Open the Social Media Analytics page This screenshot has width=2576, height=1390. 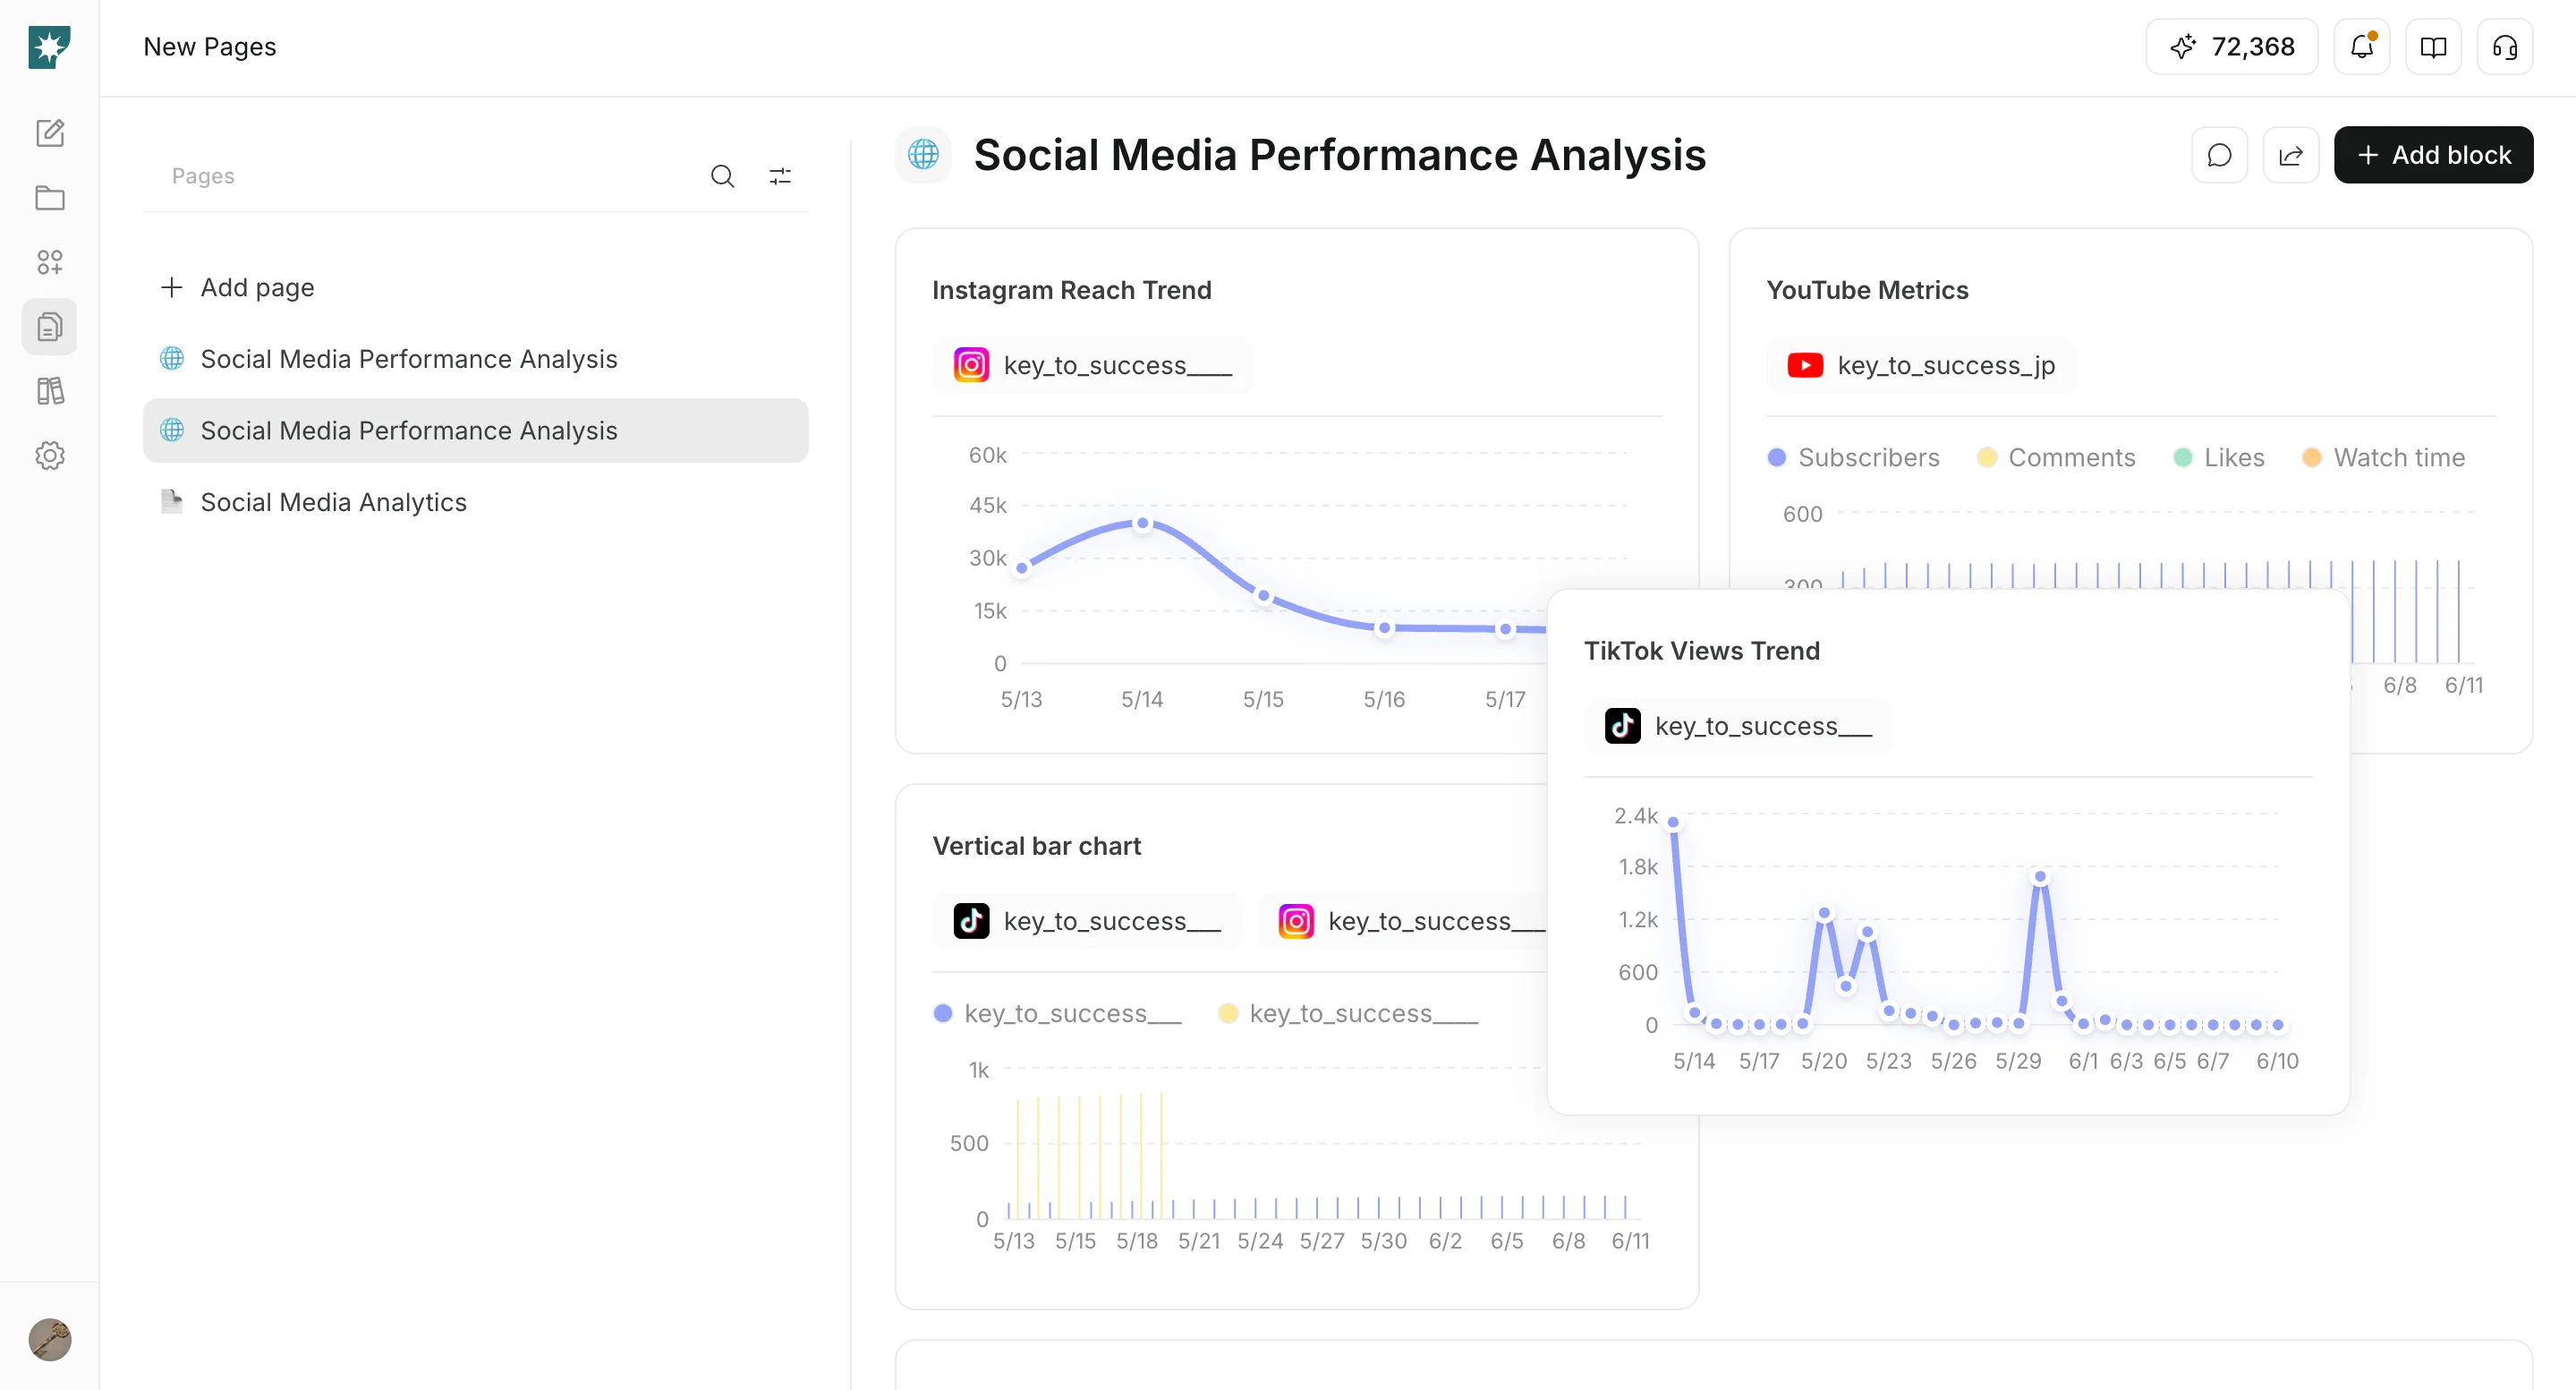pyautogui.click(x=476, y=503)
